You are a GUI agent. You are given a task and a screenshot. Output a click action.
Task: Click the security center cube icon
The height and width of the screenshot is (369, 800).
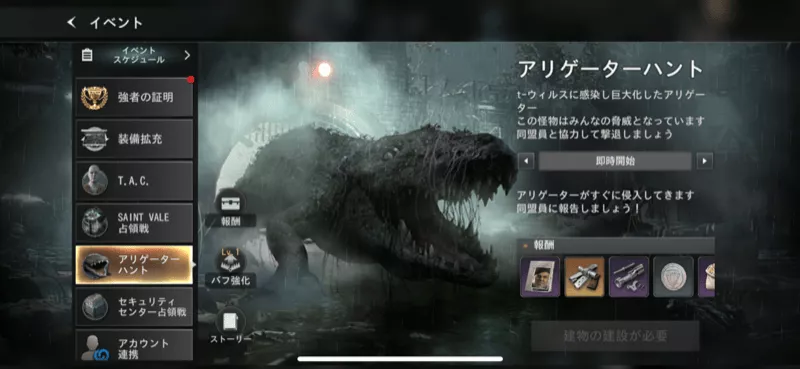(95, 307)
